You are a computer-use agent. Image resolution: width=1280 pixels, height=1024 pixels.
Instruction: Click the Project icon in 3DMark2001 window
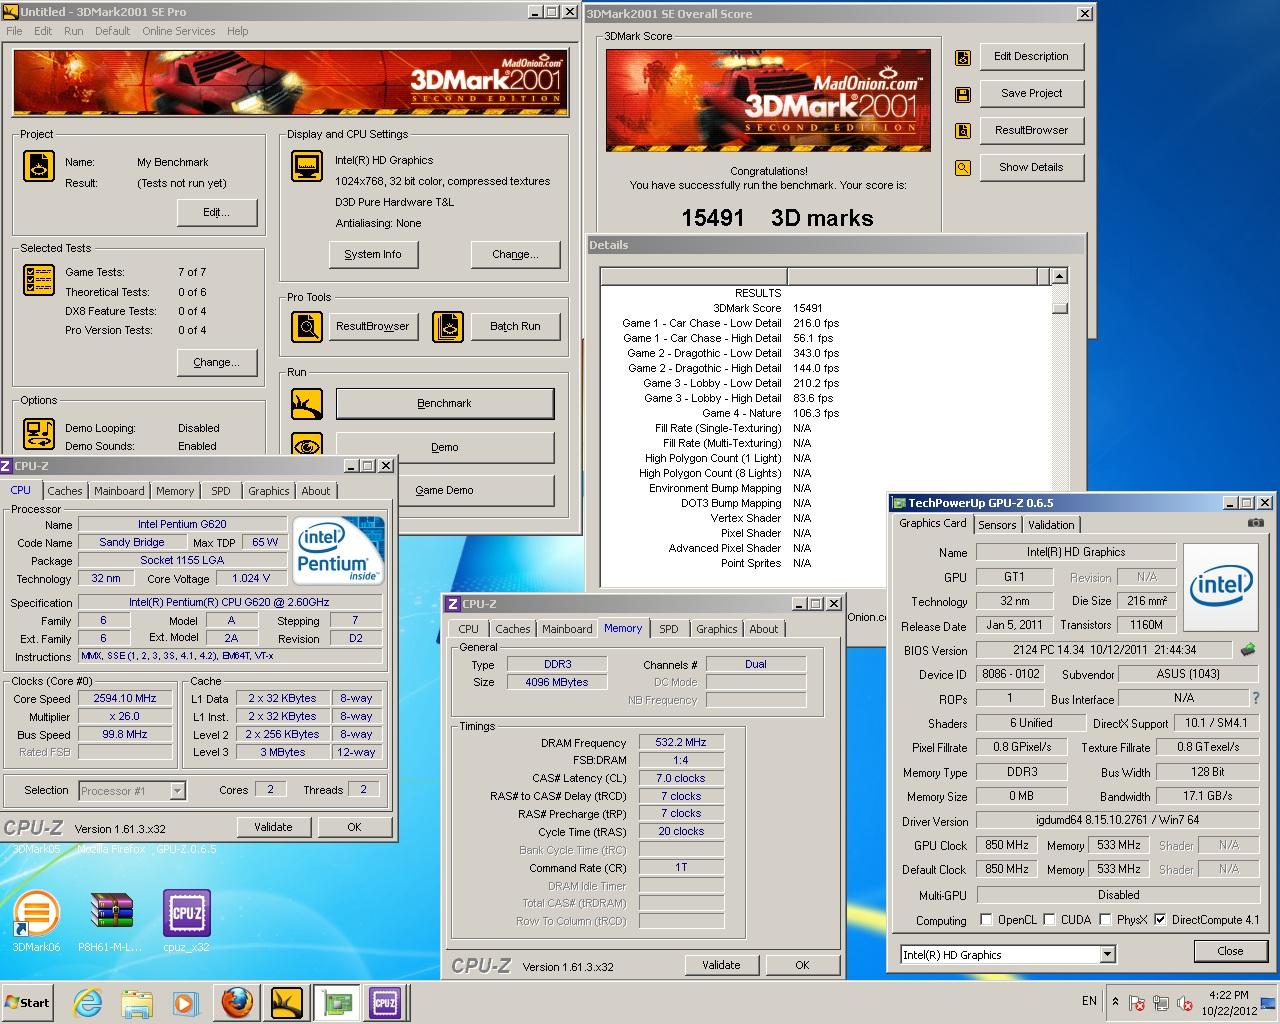[x=39, y=166]
